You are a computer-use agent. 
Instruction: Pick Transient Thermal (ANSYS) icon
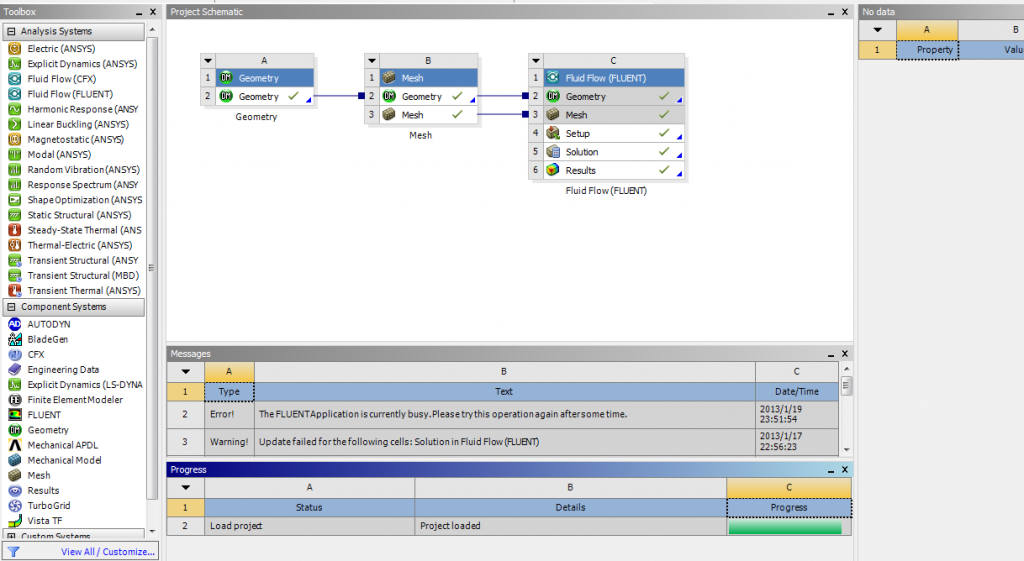tap(14, 291)
